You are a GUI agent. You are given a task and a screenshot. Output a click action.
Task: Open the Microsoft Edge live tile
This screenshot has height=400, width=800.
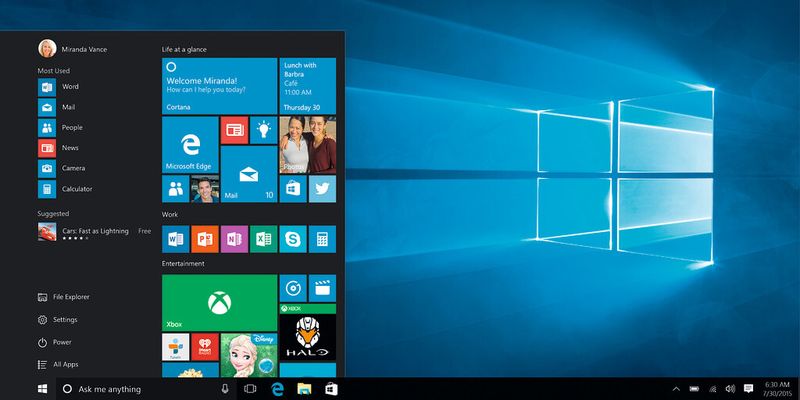pos(190,145)
